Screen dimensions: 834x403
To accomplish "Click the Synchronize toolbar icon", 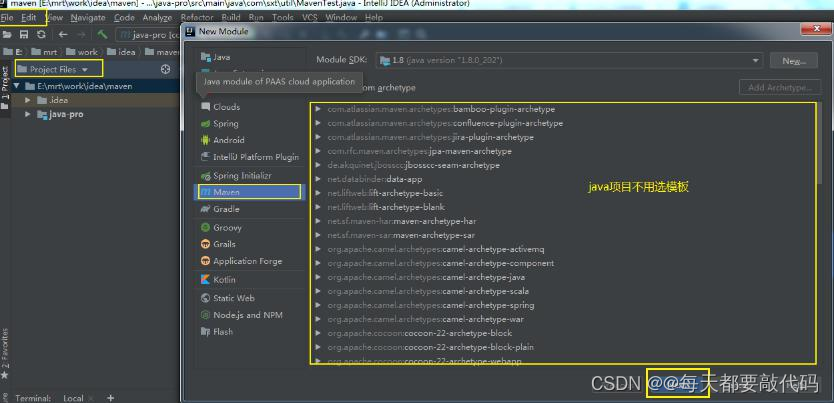I will point(41,35).
